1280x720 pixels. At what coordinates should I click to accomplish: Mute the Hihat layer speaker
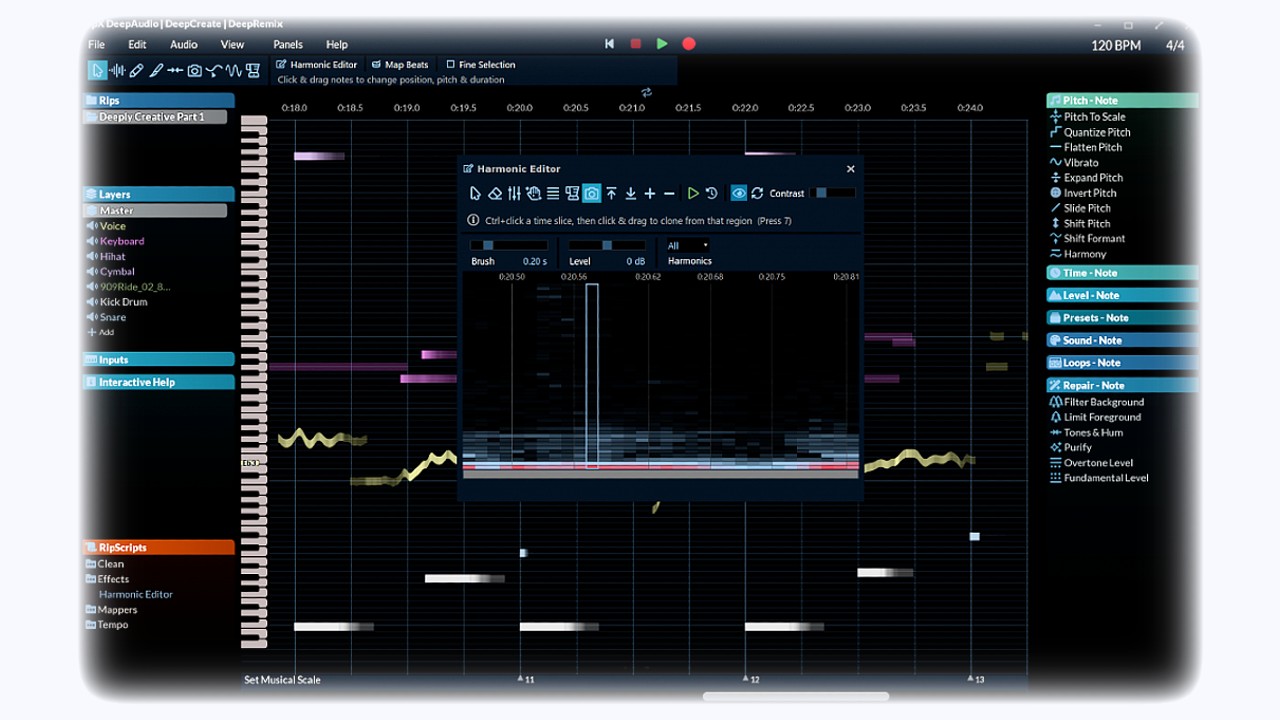pos(92,256)
